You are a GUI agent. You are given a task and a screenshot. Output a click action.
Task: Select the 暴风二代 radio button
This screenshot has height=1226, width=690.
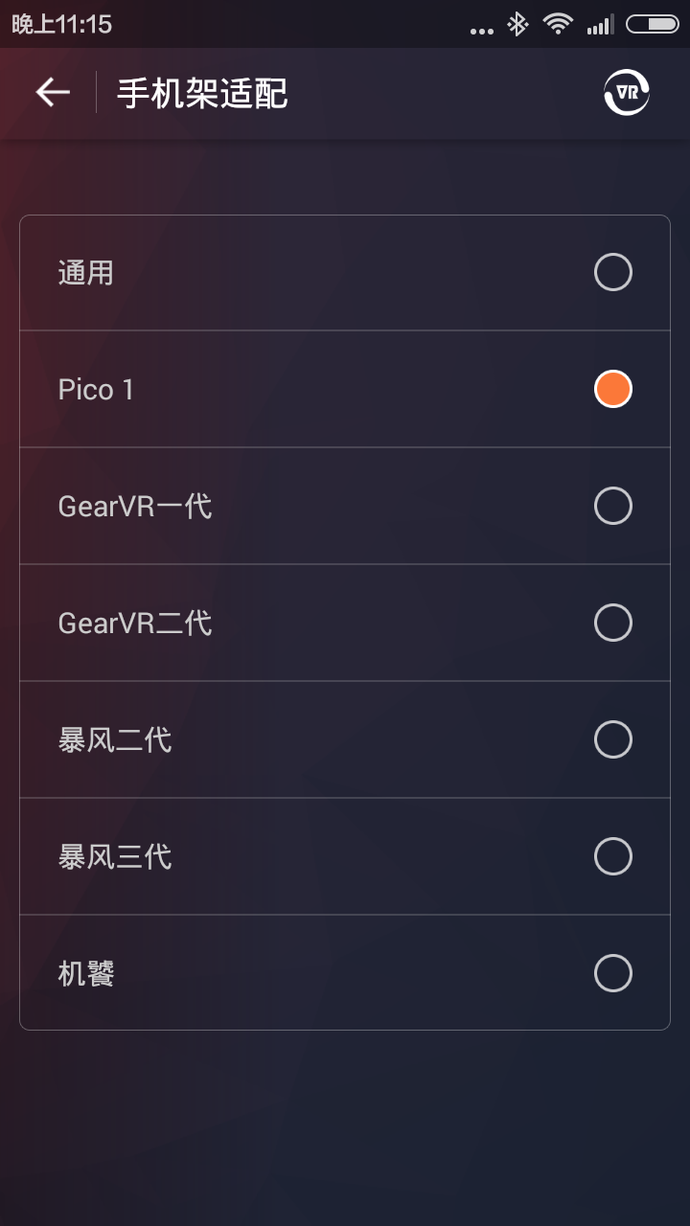[x=613, y=740]
